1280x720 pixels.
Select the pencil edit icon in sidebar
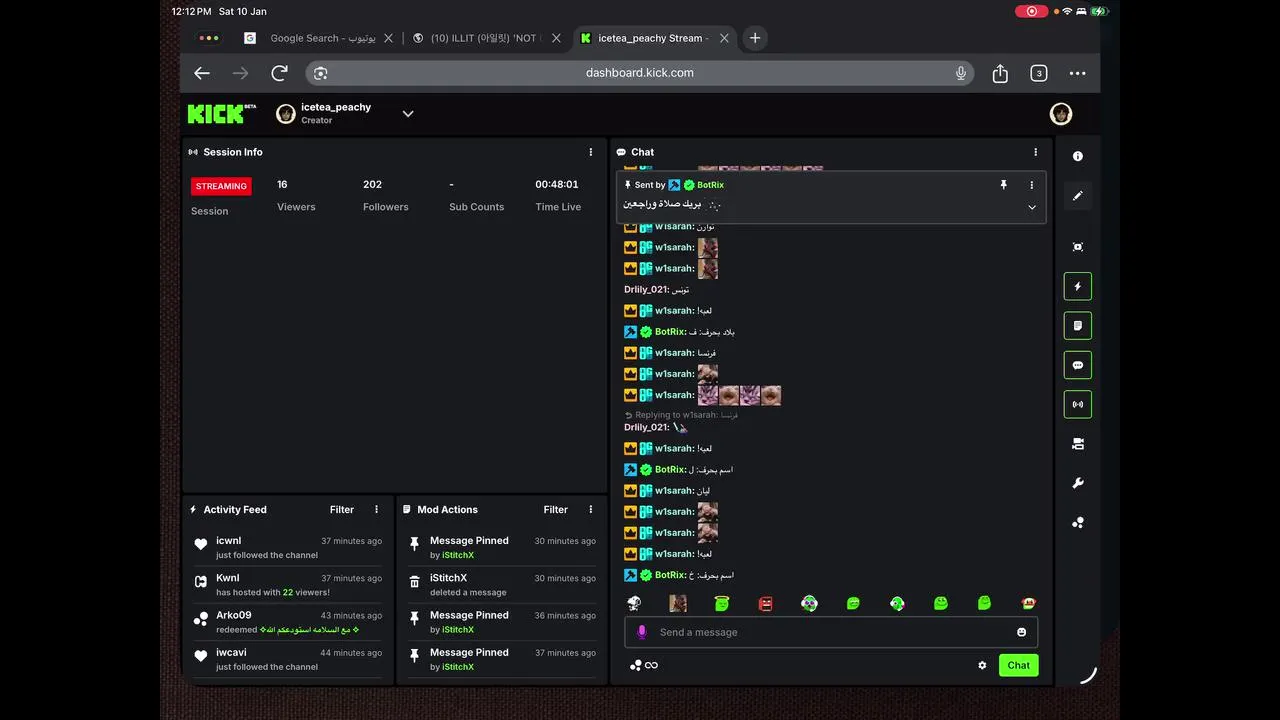pyautogui.click(x=1077, y=196)
